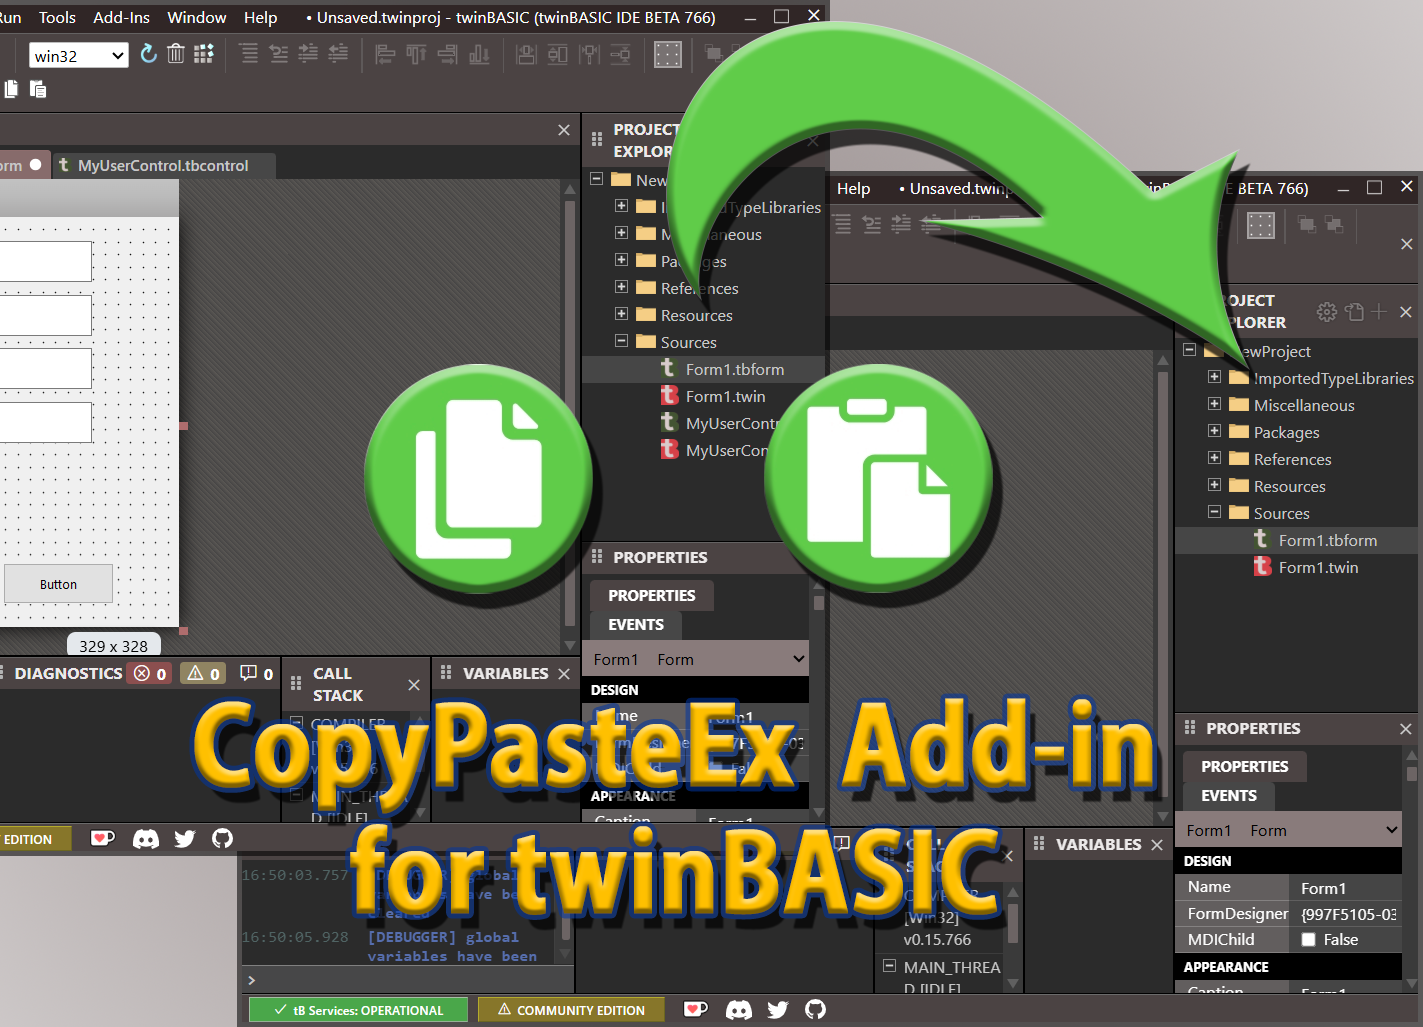
Task: Click the align rights toolbar icon
Action: [x=448, y=54]
